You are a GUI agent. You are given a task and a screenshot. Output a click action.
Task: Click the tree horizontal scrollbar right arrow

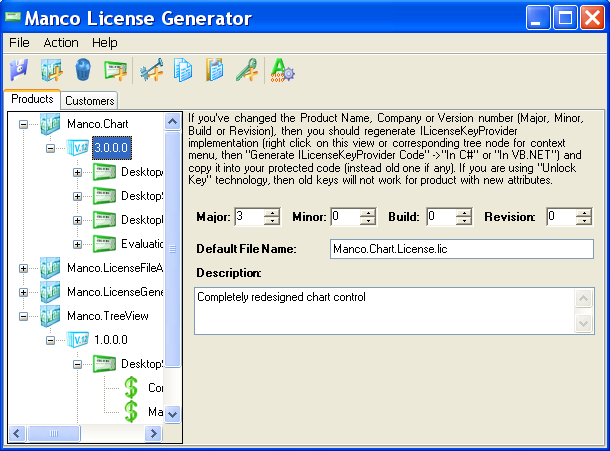tap(154, 433)
